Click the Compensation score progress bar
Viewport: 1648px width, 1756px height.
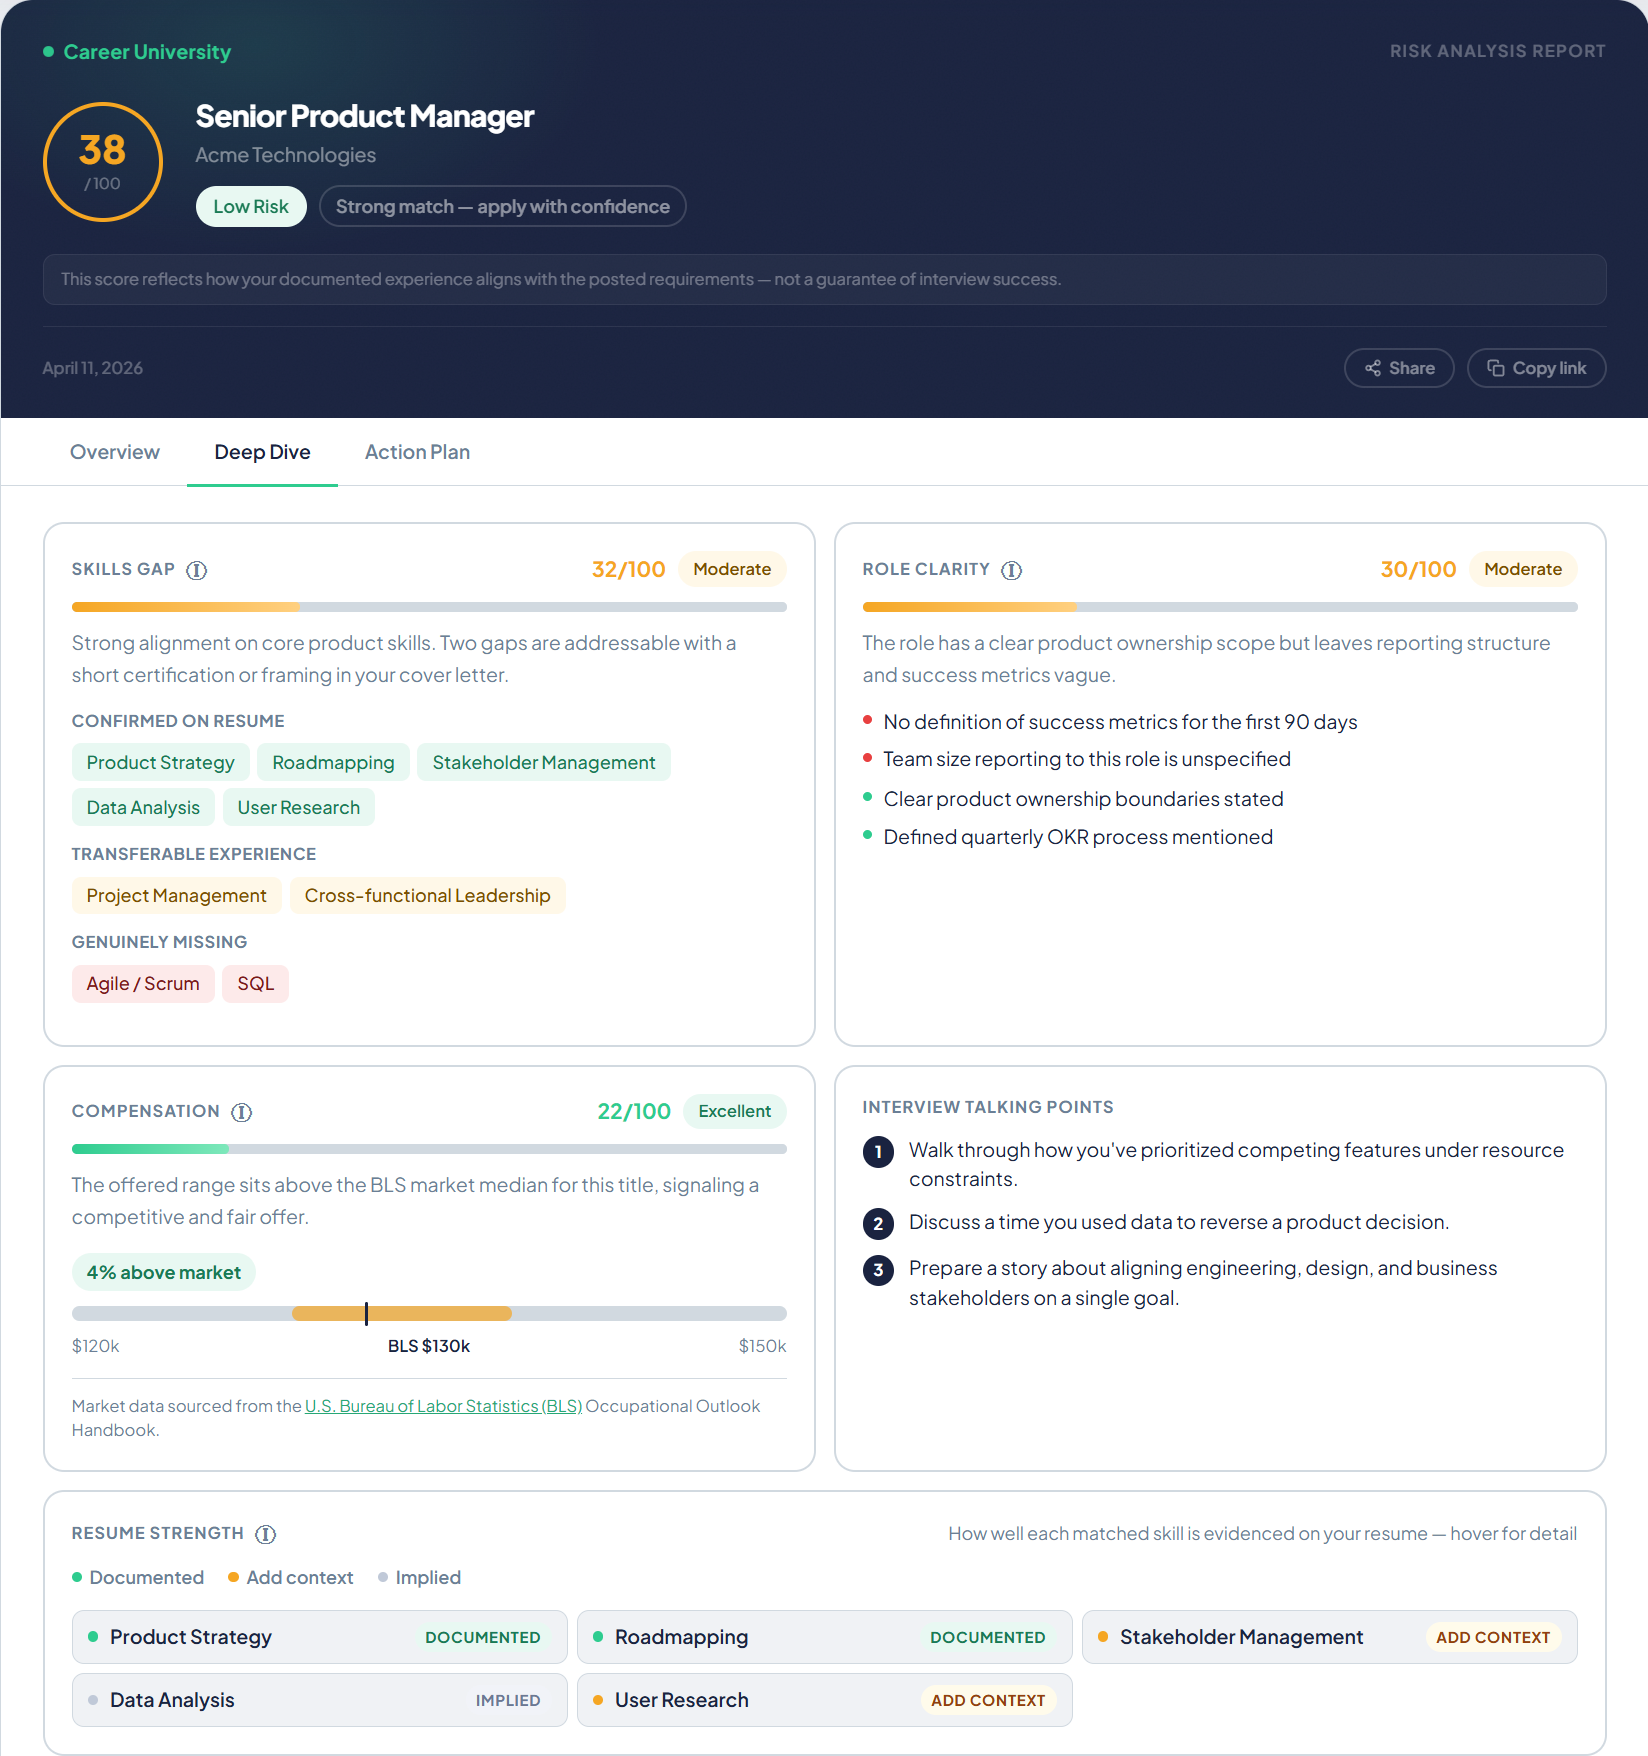coord(429,1149)
